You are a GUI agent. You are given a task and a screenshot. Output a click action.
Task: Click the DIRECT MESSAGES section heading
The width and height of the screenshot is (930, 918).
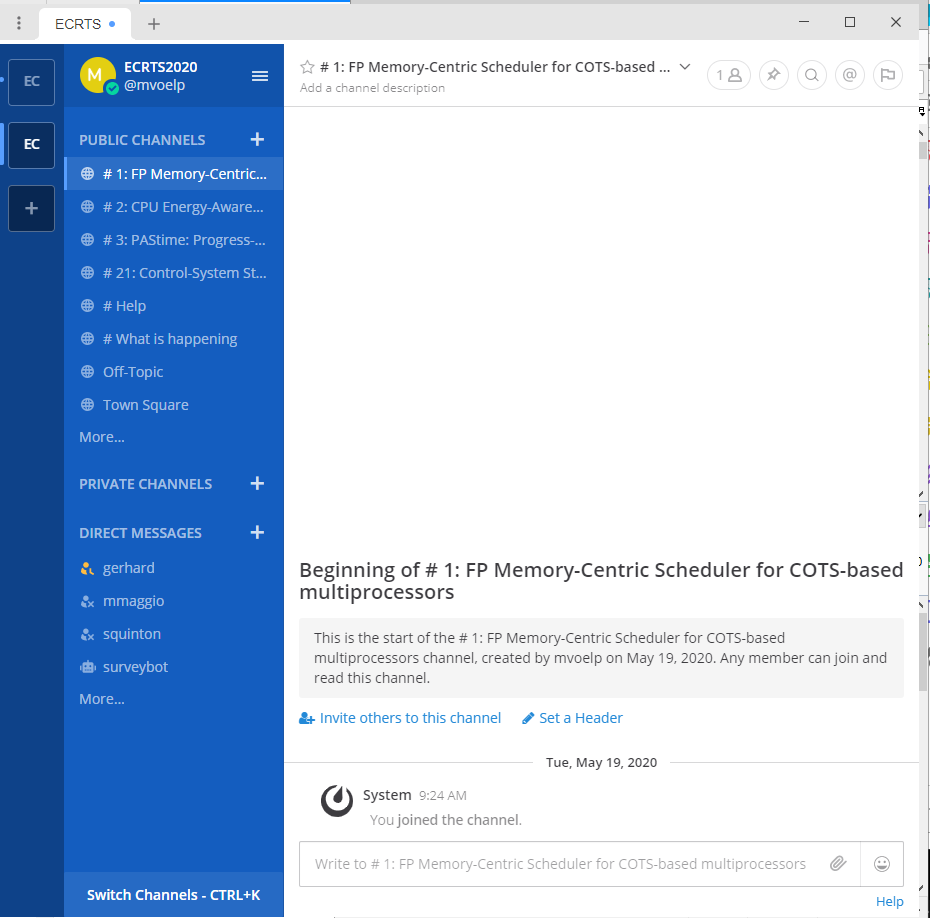pos(141,533)
